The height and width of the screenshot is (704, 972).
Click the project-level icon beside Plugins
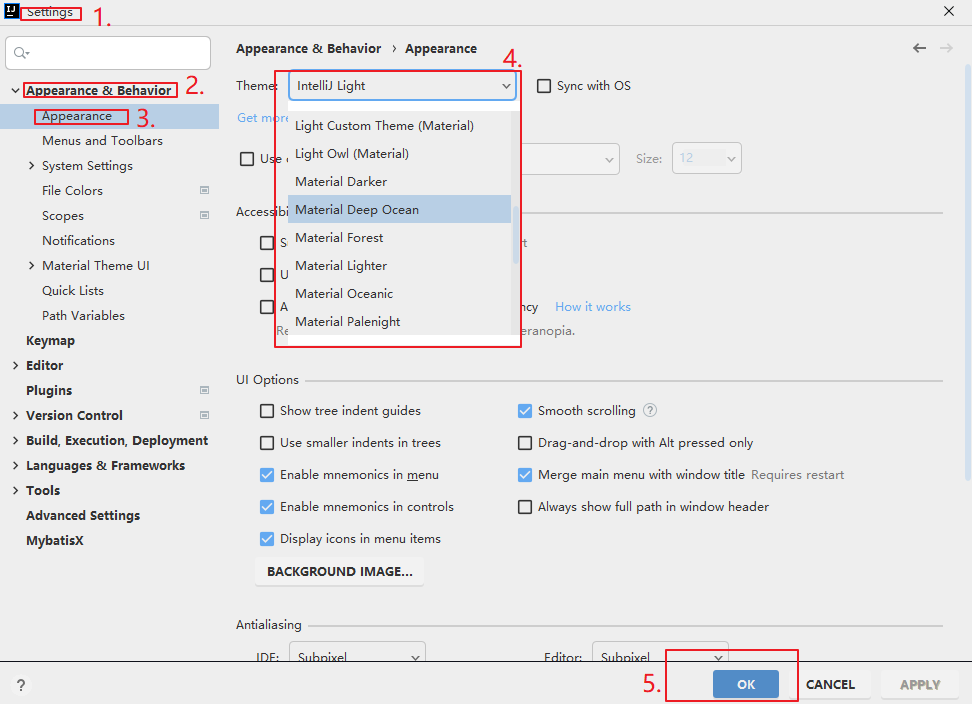coord(204,390)
